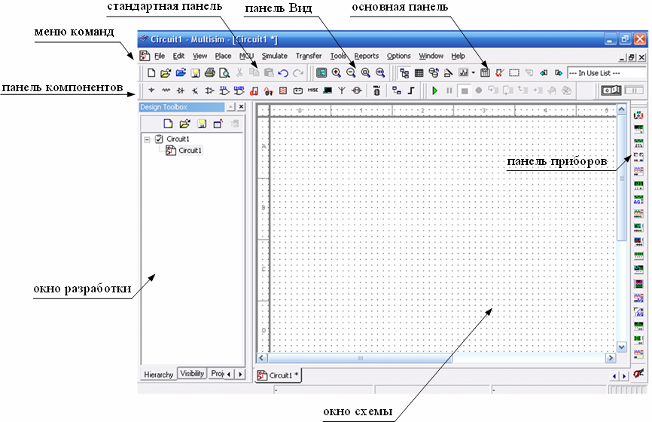Screen dimensions: 652x422
Task: Open the In Use List combo box
Action: 606,73
